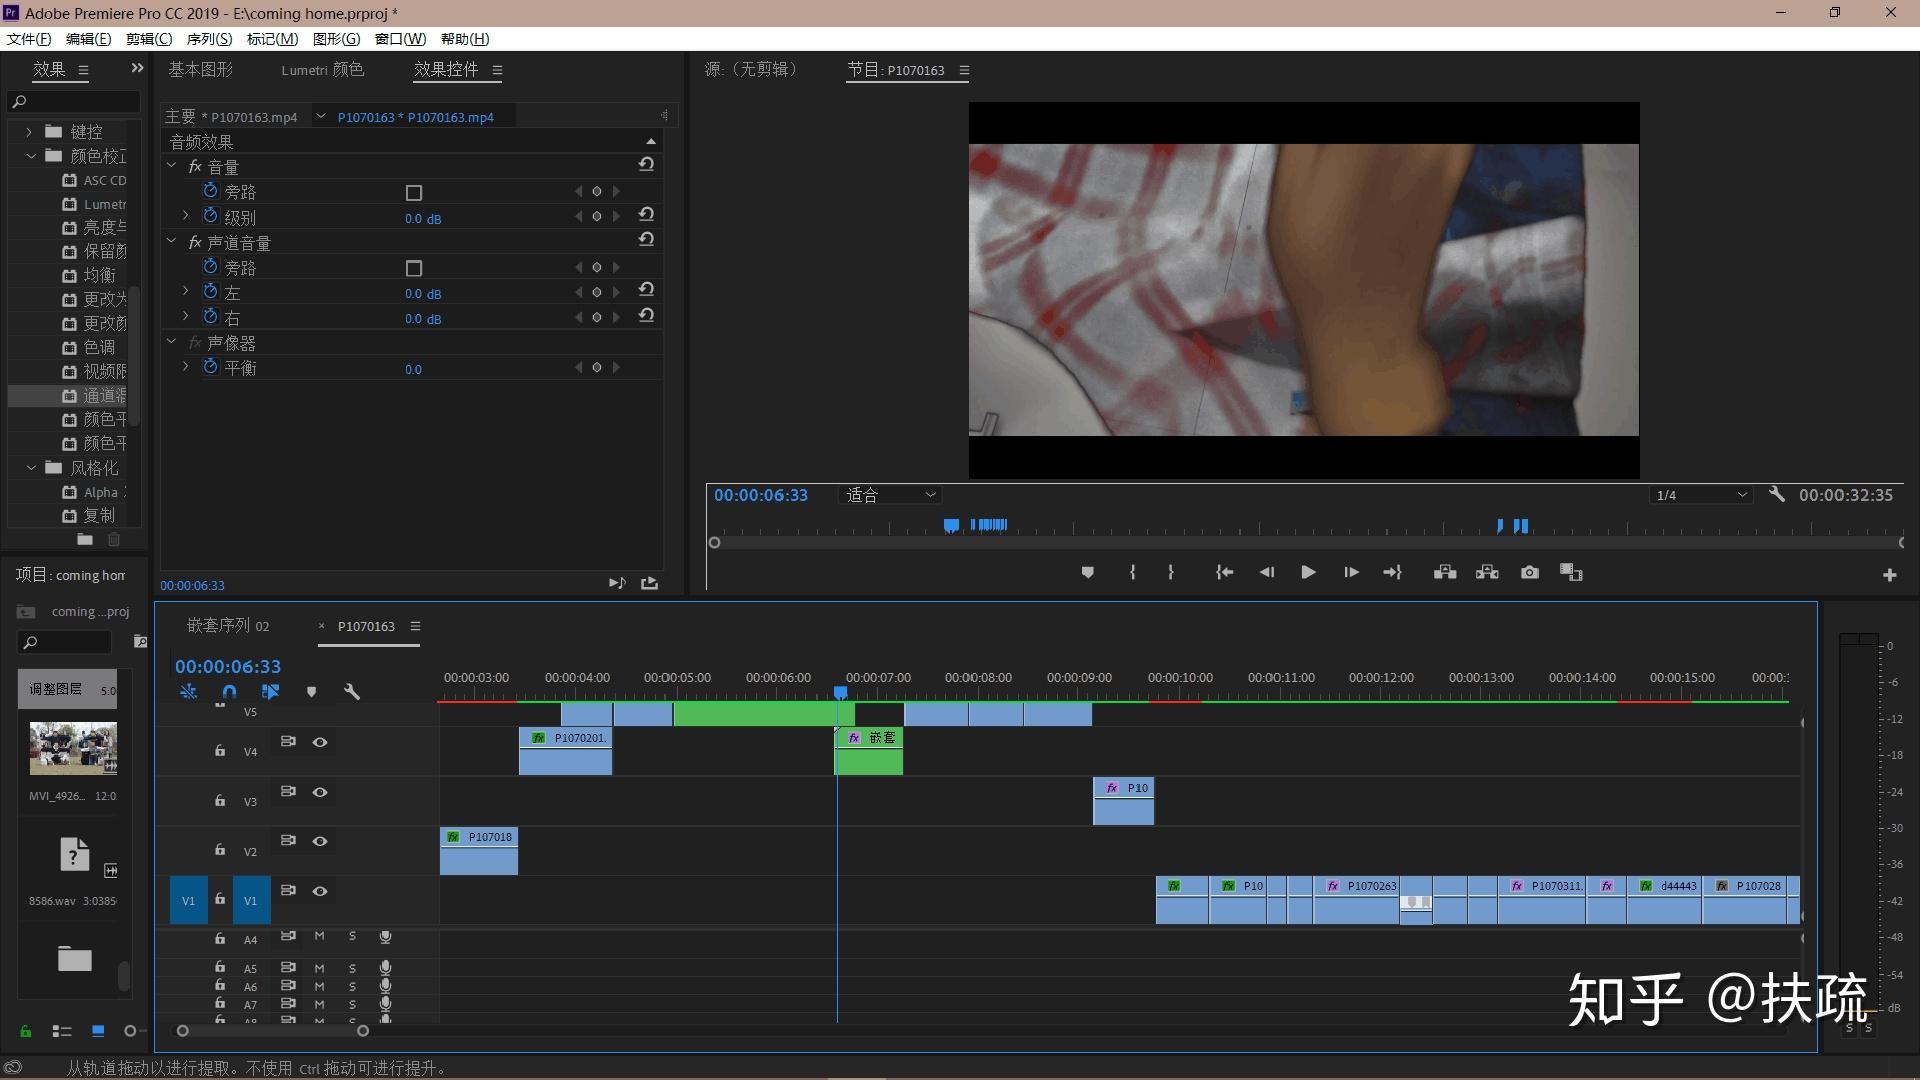This screenshot has height=1080, width=1920.
Task: Hide track V1 with eye icon
Action: [320, 891]
